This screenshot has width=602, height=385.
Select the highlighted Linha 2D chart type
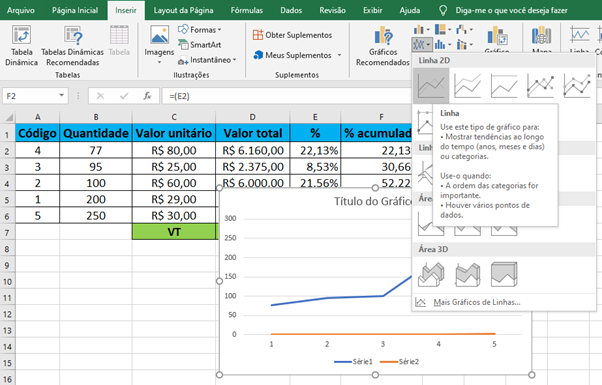pos(431,85)
